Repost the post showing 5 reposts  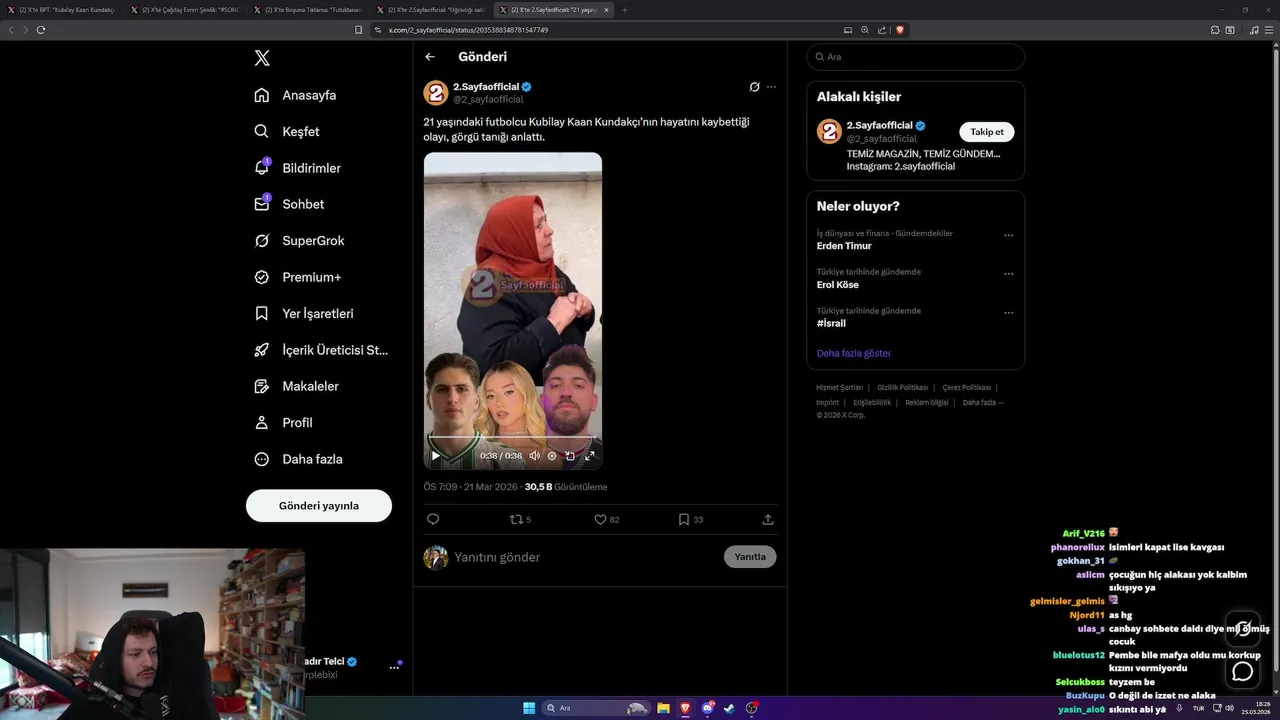click(x=521, y=520)
